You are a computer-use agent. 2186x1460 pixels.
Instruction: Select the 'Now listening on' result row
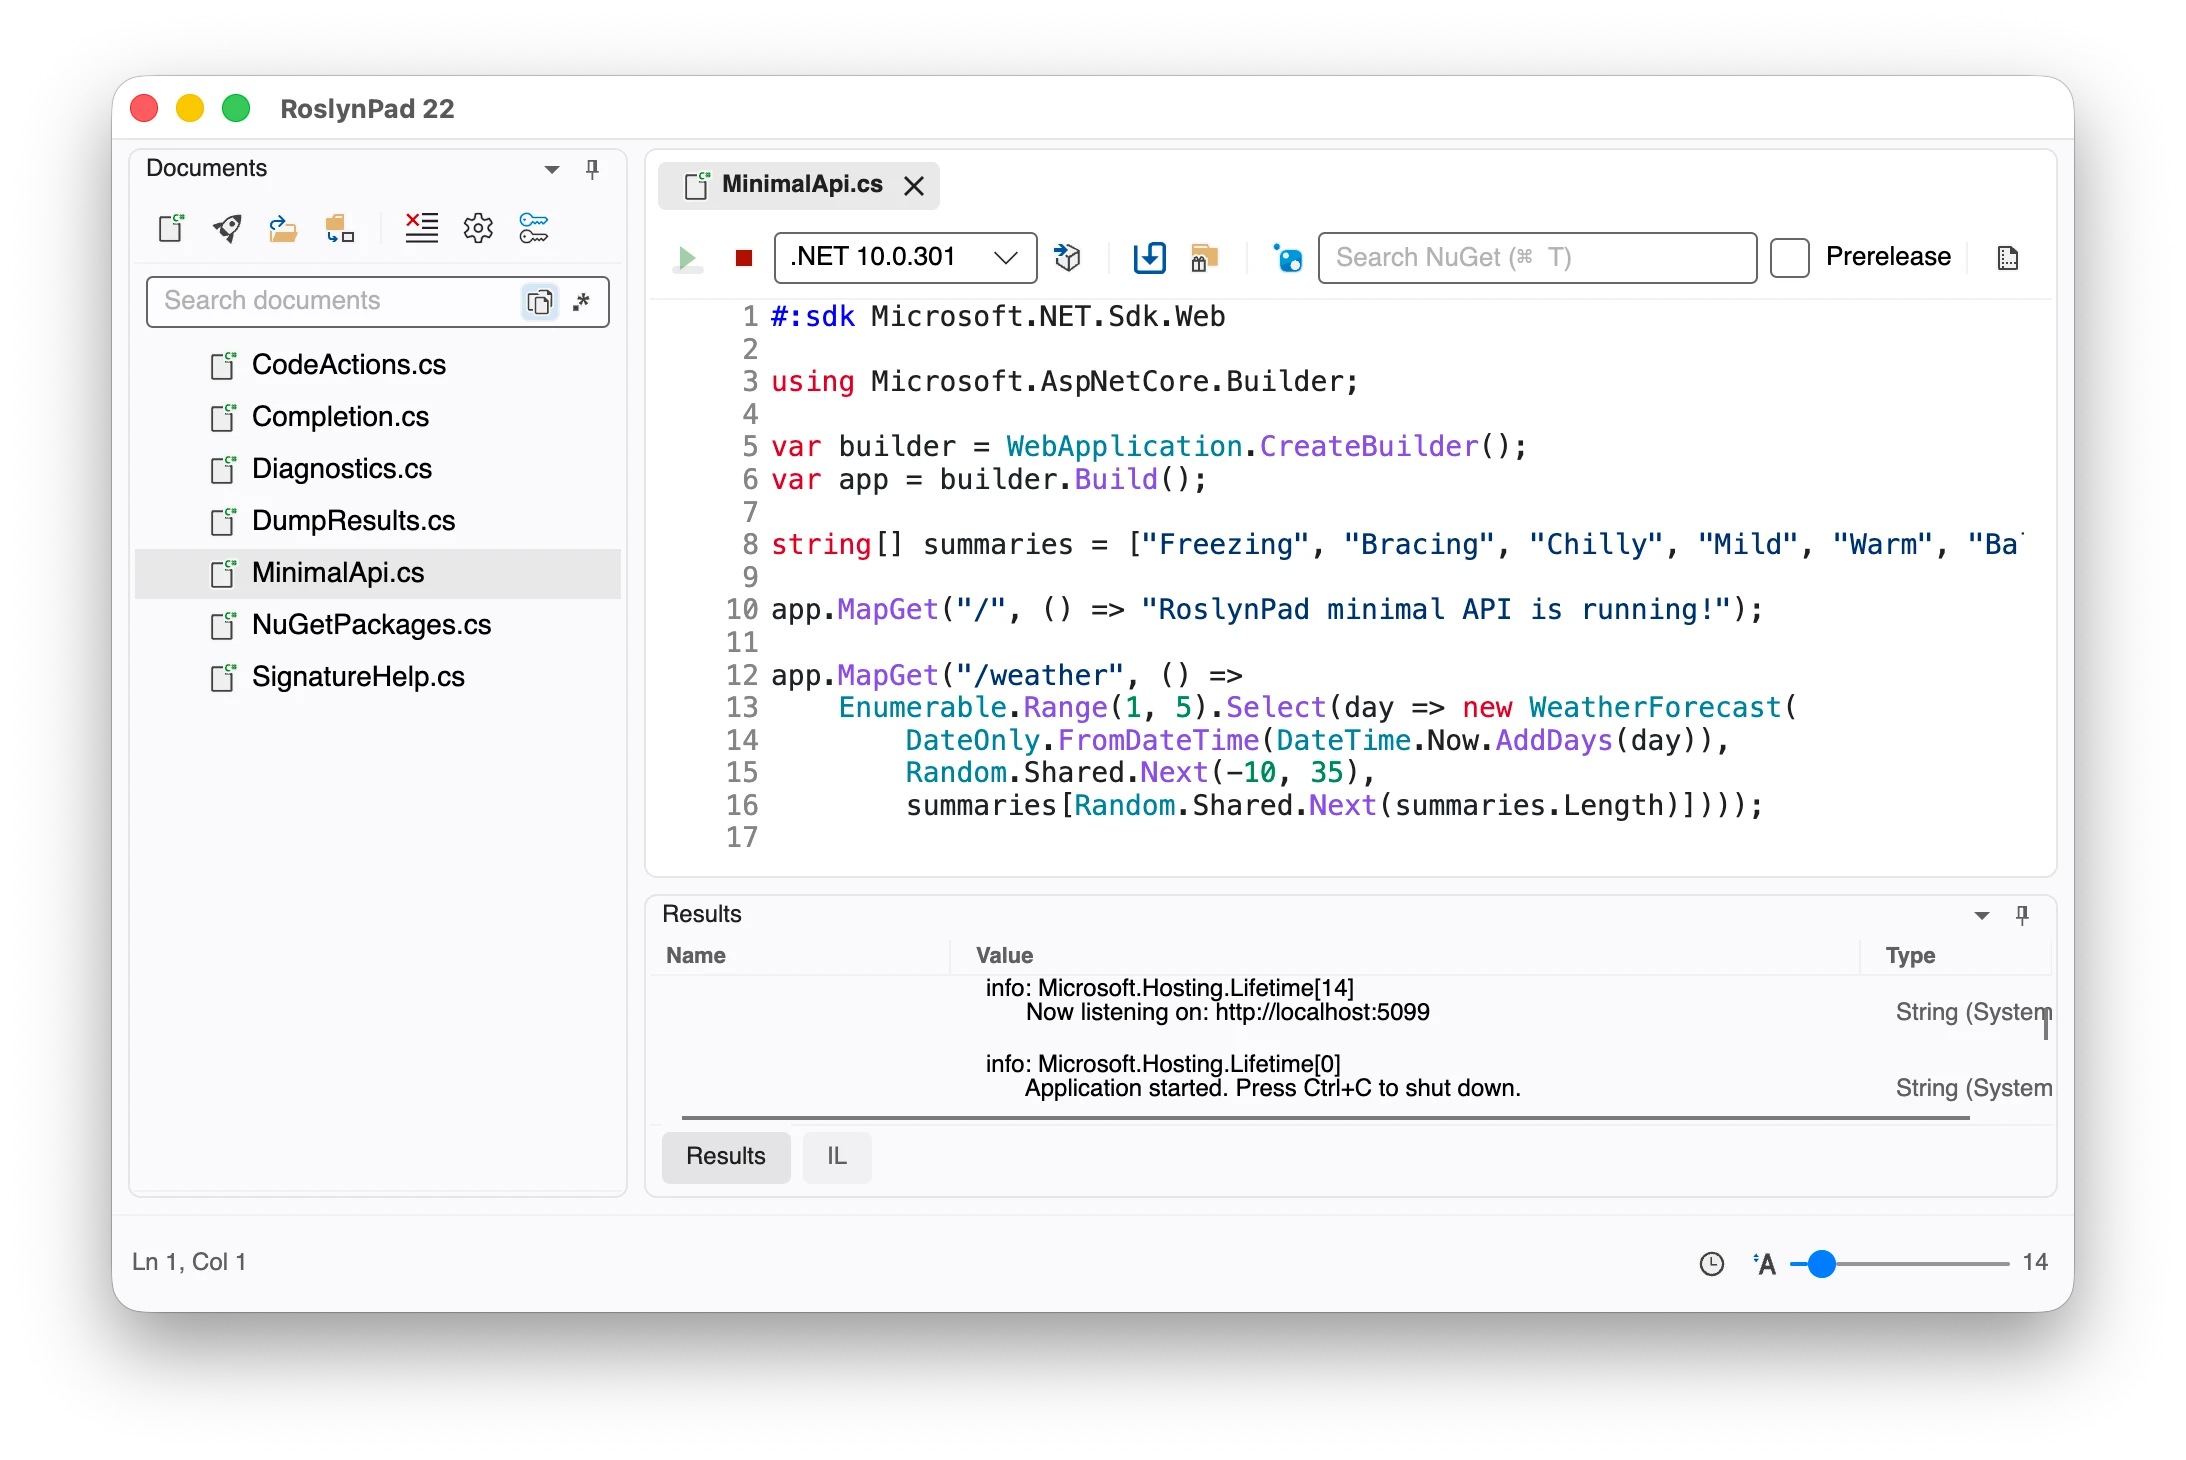tap(1350, 1000)
